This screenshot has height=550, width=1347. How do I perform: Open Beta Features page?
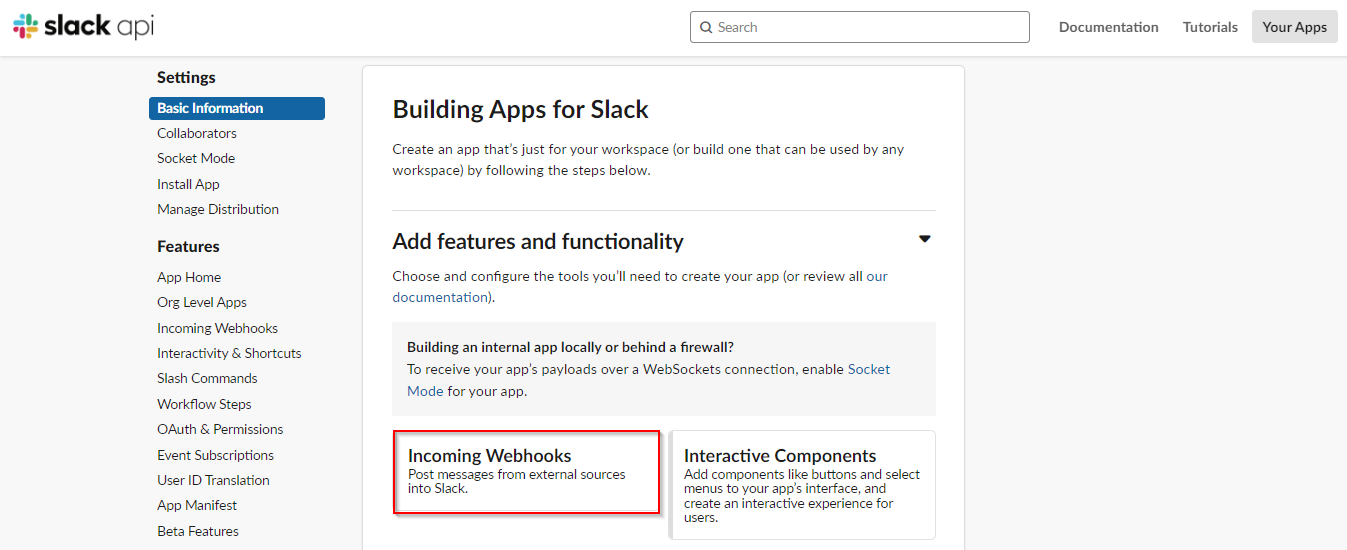coord(198,531)
